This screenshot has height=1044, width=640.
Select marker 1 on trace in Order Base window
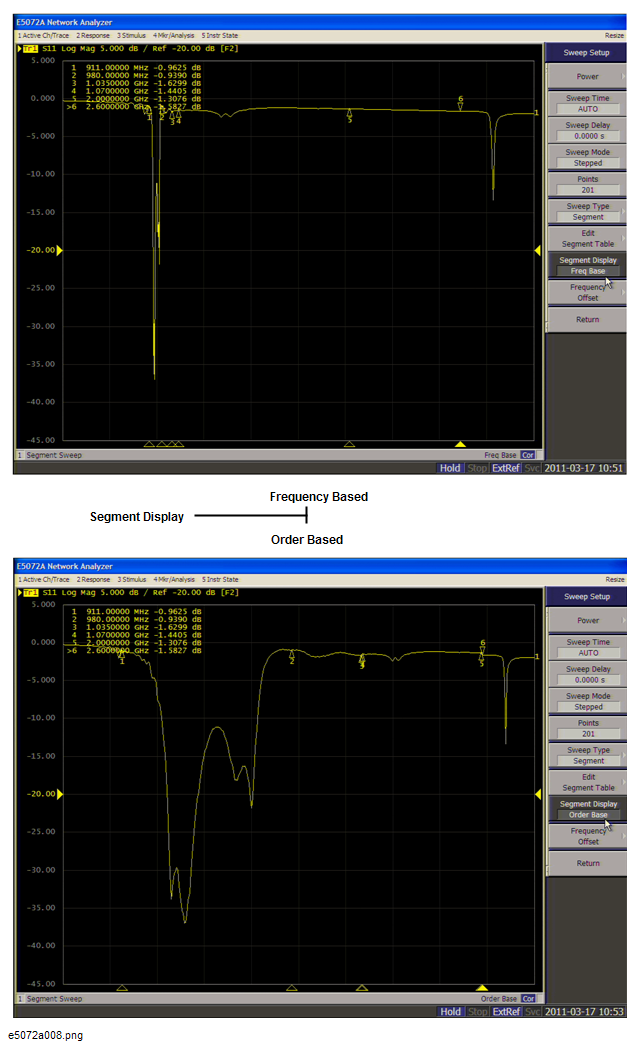click(x=122, y=657)
